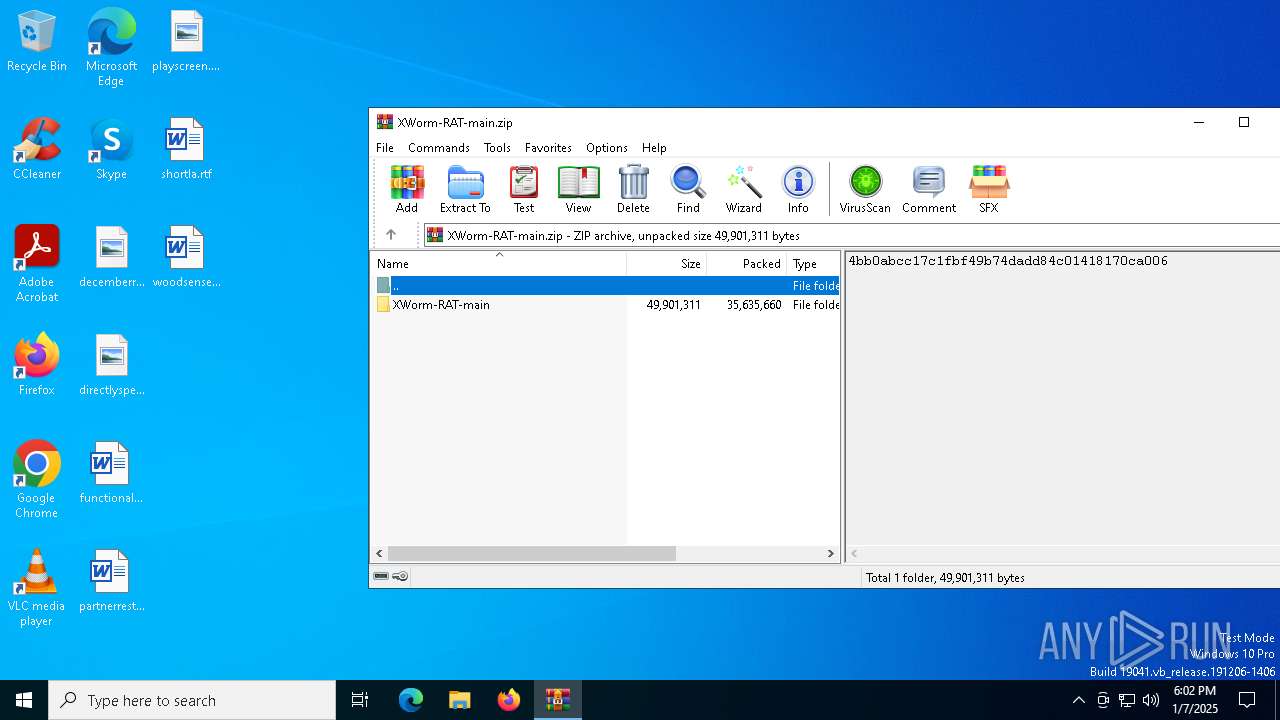This screenshot has width=1280, height=720.
Task: Click the Test archive icon
Action: [x=524, y=190]
